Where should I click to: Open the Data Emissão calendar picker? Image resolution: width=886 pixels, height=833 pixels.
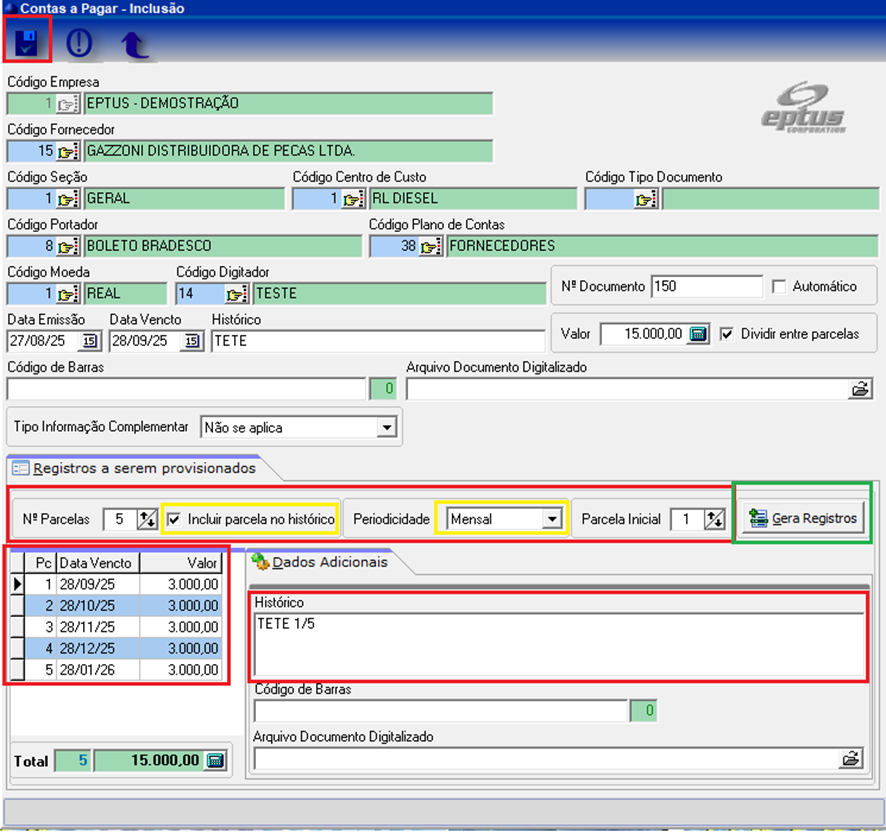point(89,341)
